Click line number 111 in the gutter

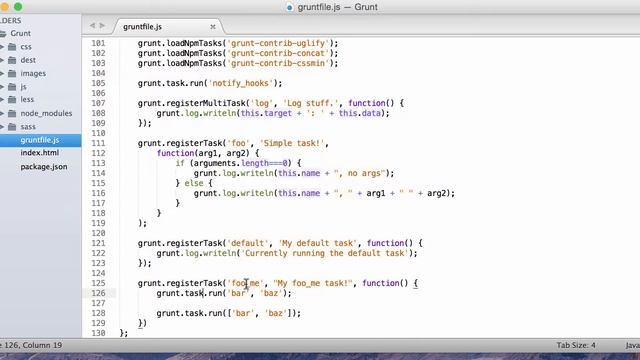click(x=98, y=143)
